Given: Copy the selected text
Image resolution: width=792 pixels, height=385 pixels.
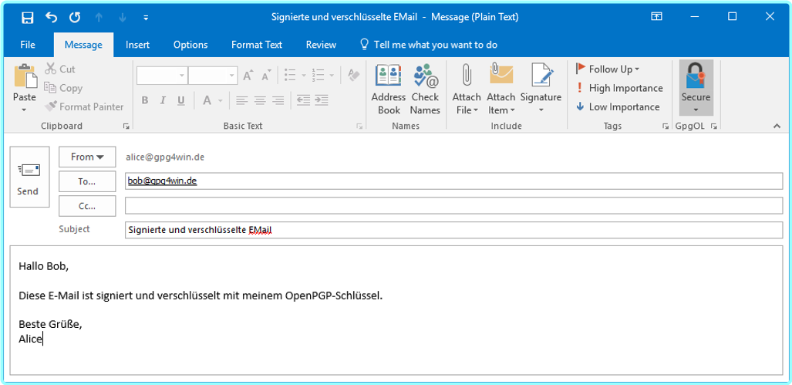Looking at the screenshot, I should (x=64, y=87).
